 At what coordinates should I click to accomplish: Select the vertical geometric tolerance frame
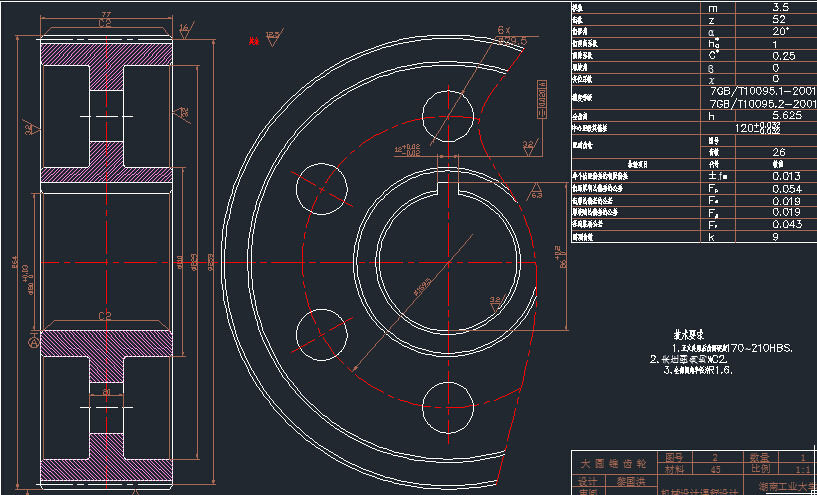click(540, 99)
